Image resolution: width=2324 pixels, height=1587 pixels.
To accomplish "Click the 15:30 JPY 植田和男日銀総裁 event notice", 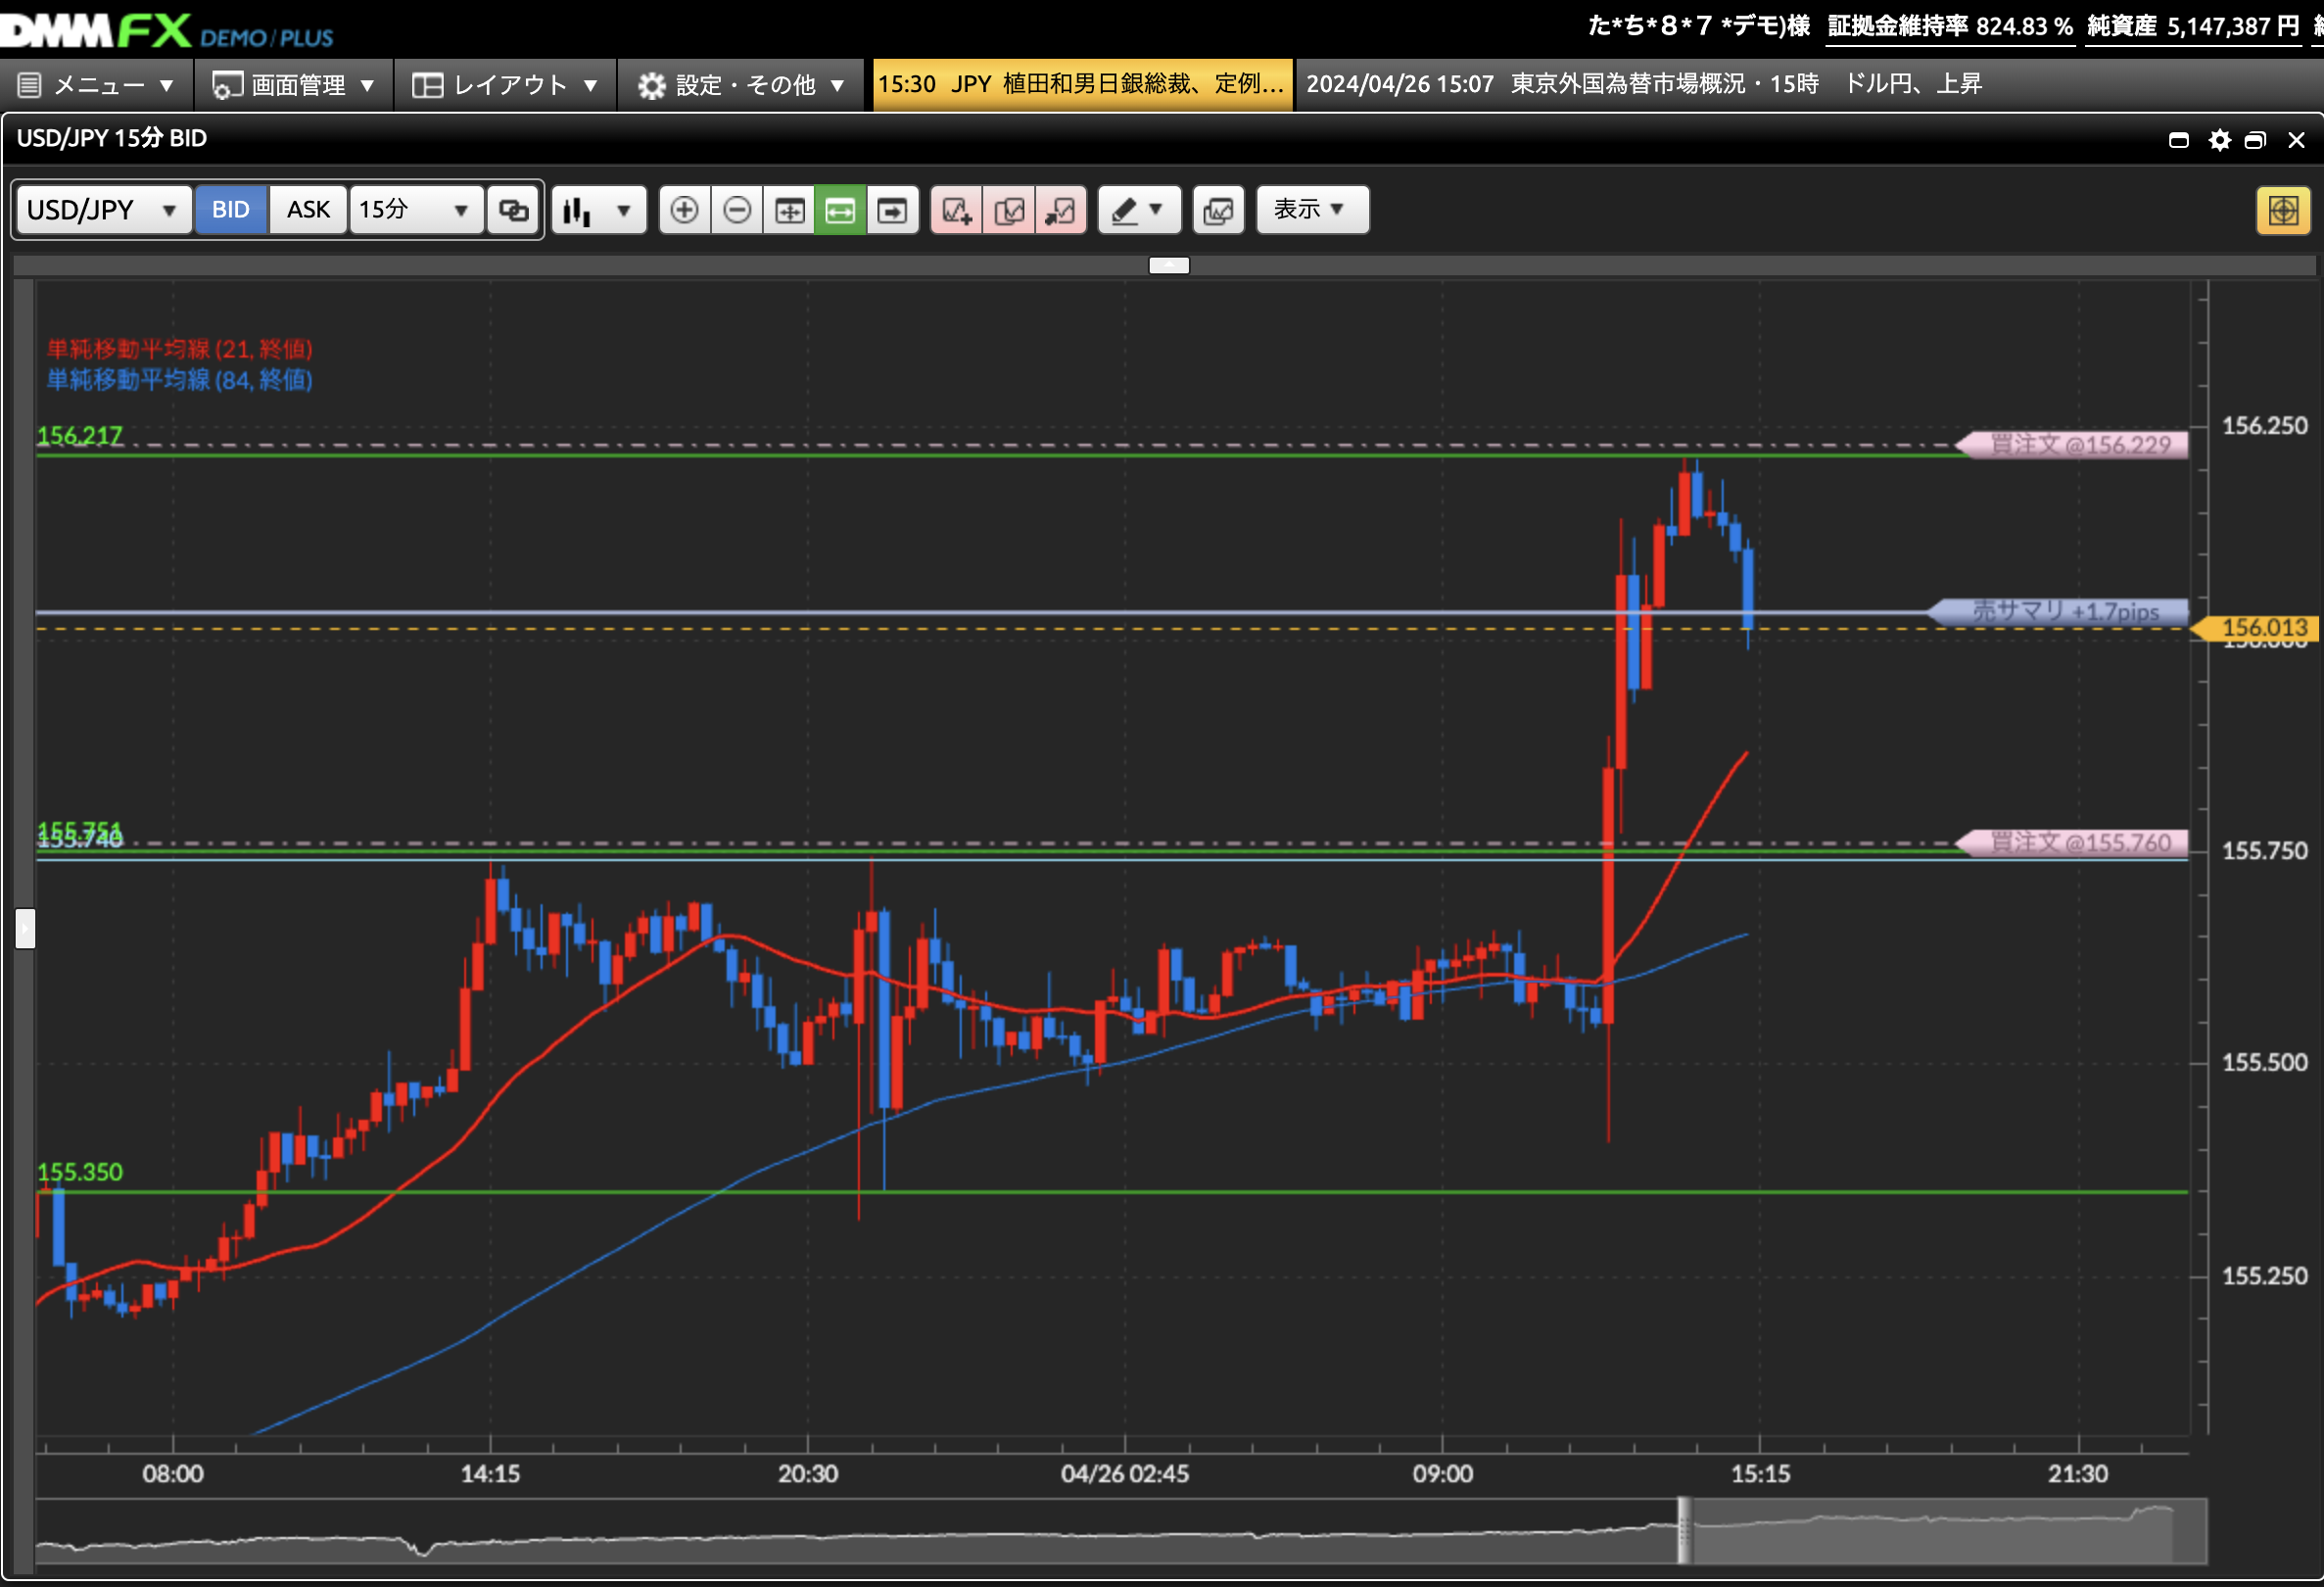I will [x=1082, y=84].
